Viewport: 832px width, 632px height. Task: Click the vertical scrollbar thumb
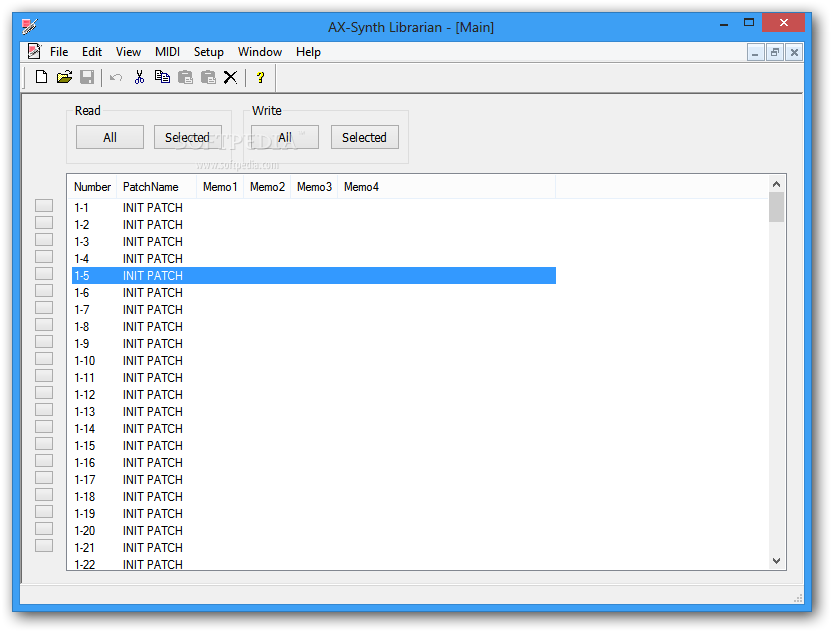[776, 207]
